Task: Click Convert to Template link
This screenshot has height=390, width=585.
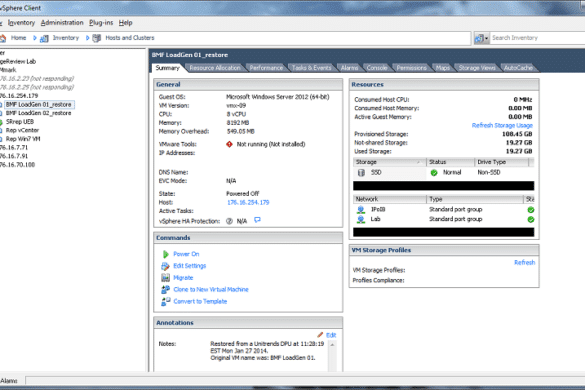Action: pos(200,302)
